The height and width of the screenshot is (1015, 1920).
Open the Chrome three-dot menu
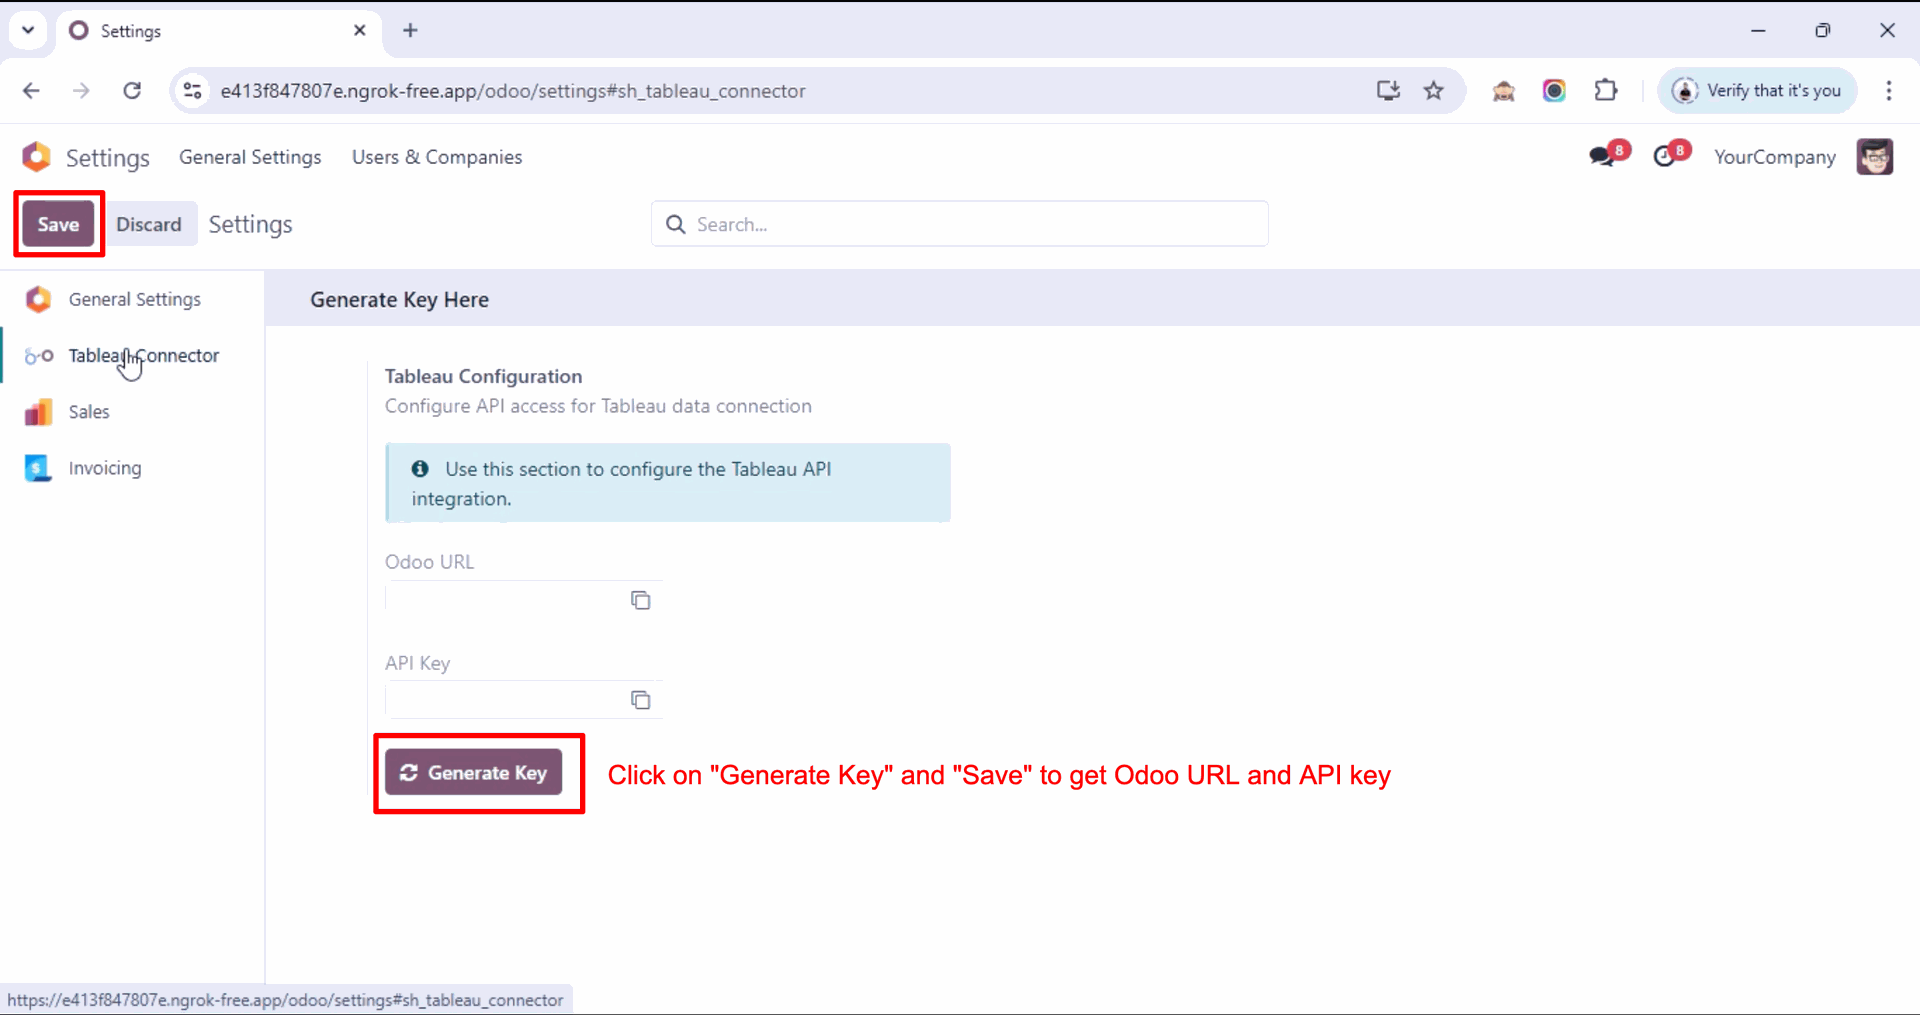(1889, 91)
